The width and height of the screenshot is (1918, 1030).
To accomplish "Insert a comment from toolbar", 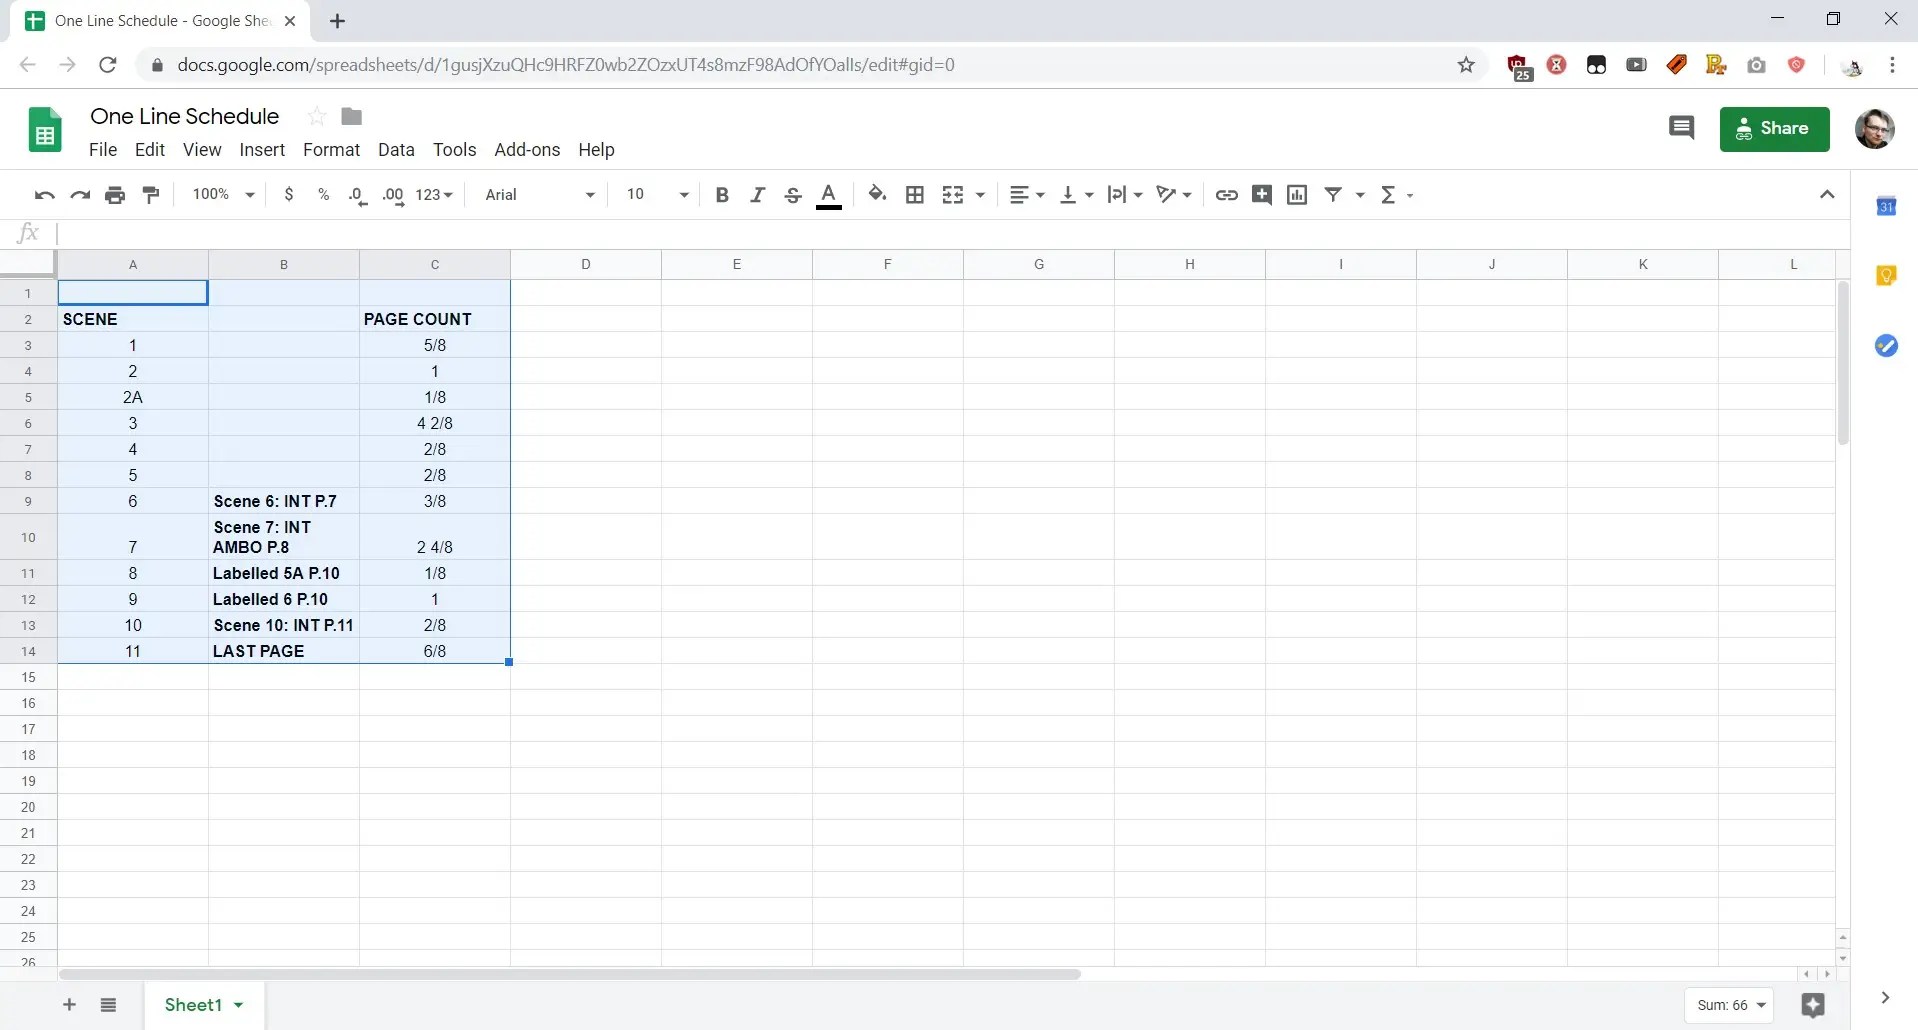I will coord(1262,195).
